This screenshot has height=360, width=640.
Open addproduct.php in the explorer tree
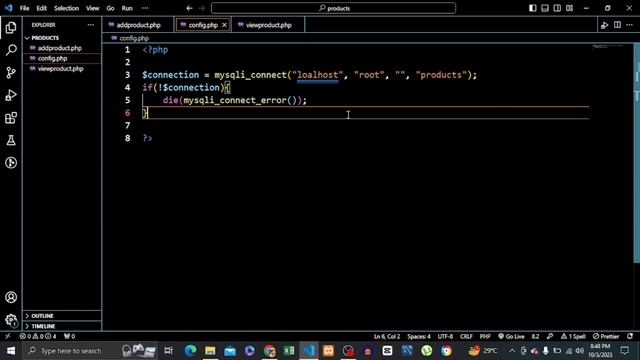[x=62, y=48]
